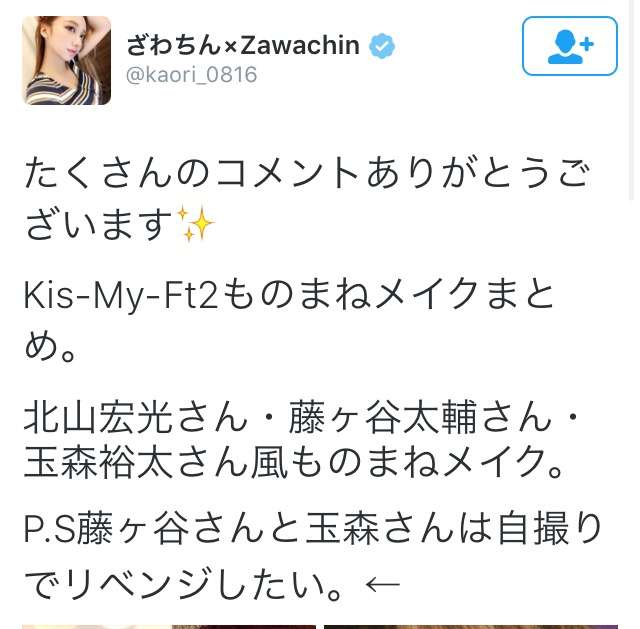Open the @kaori_0816 handle
Image resolution: width=640 pixels, height=629 pixels.
point(191,75)
